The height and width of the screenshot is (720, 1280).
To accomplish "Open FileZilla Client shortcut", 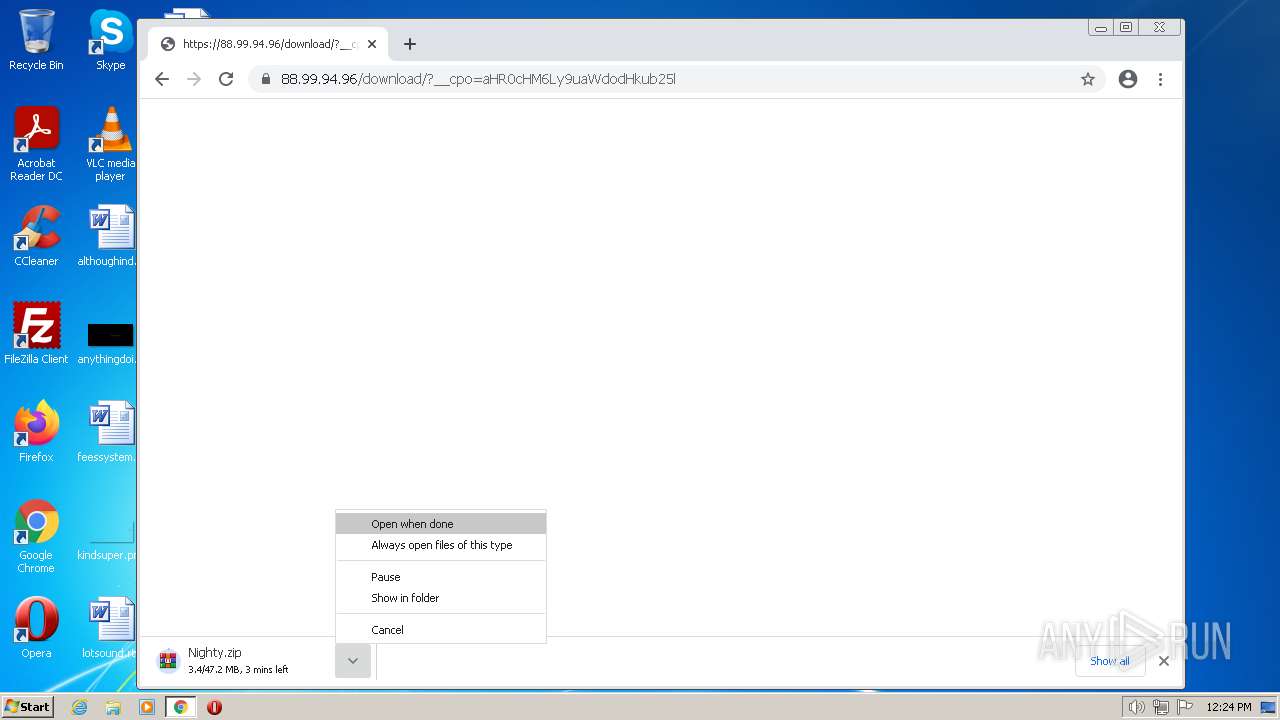I will (36, 333).
